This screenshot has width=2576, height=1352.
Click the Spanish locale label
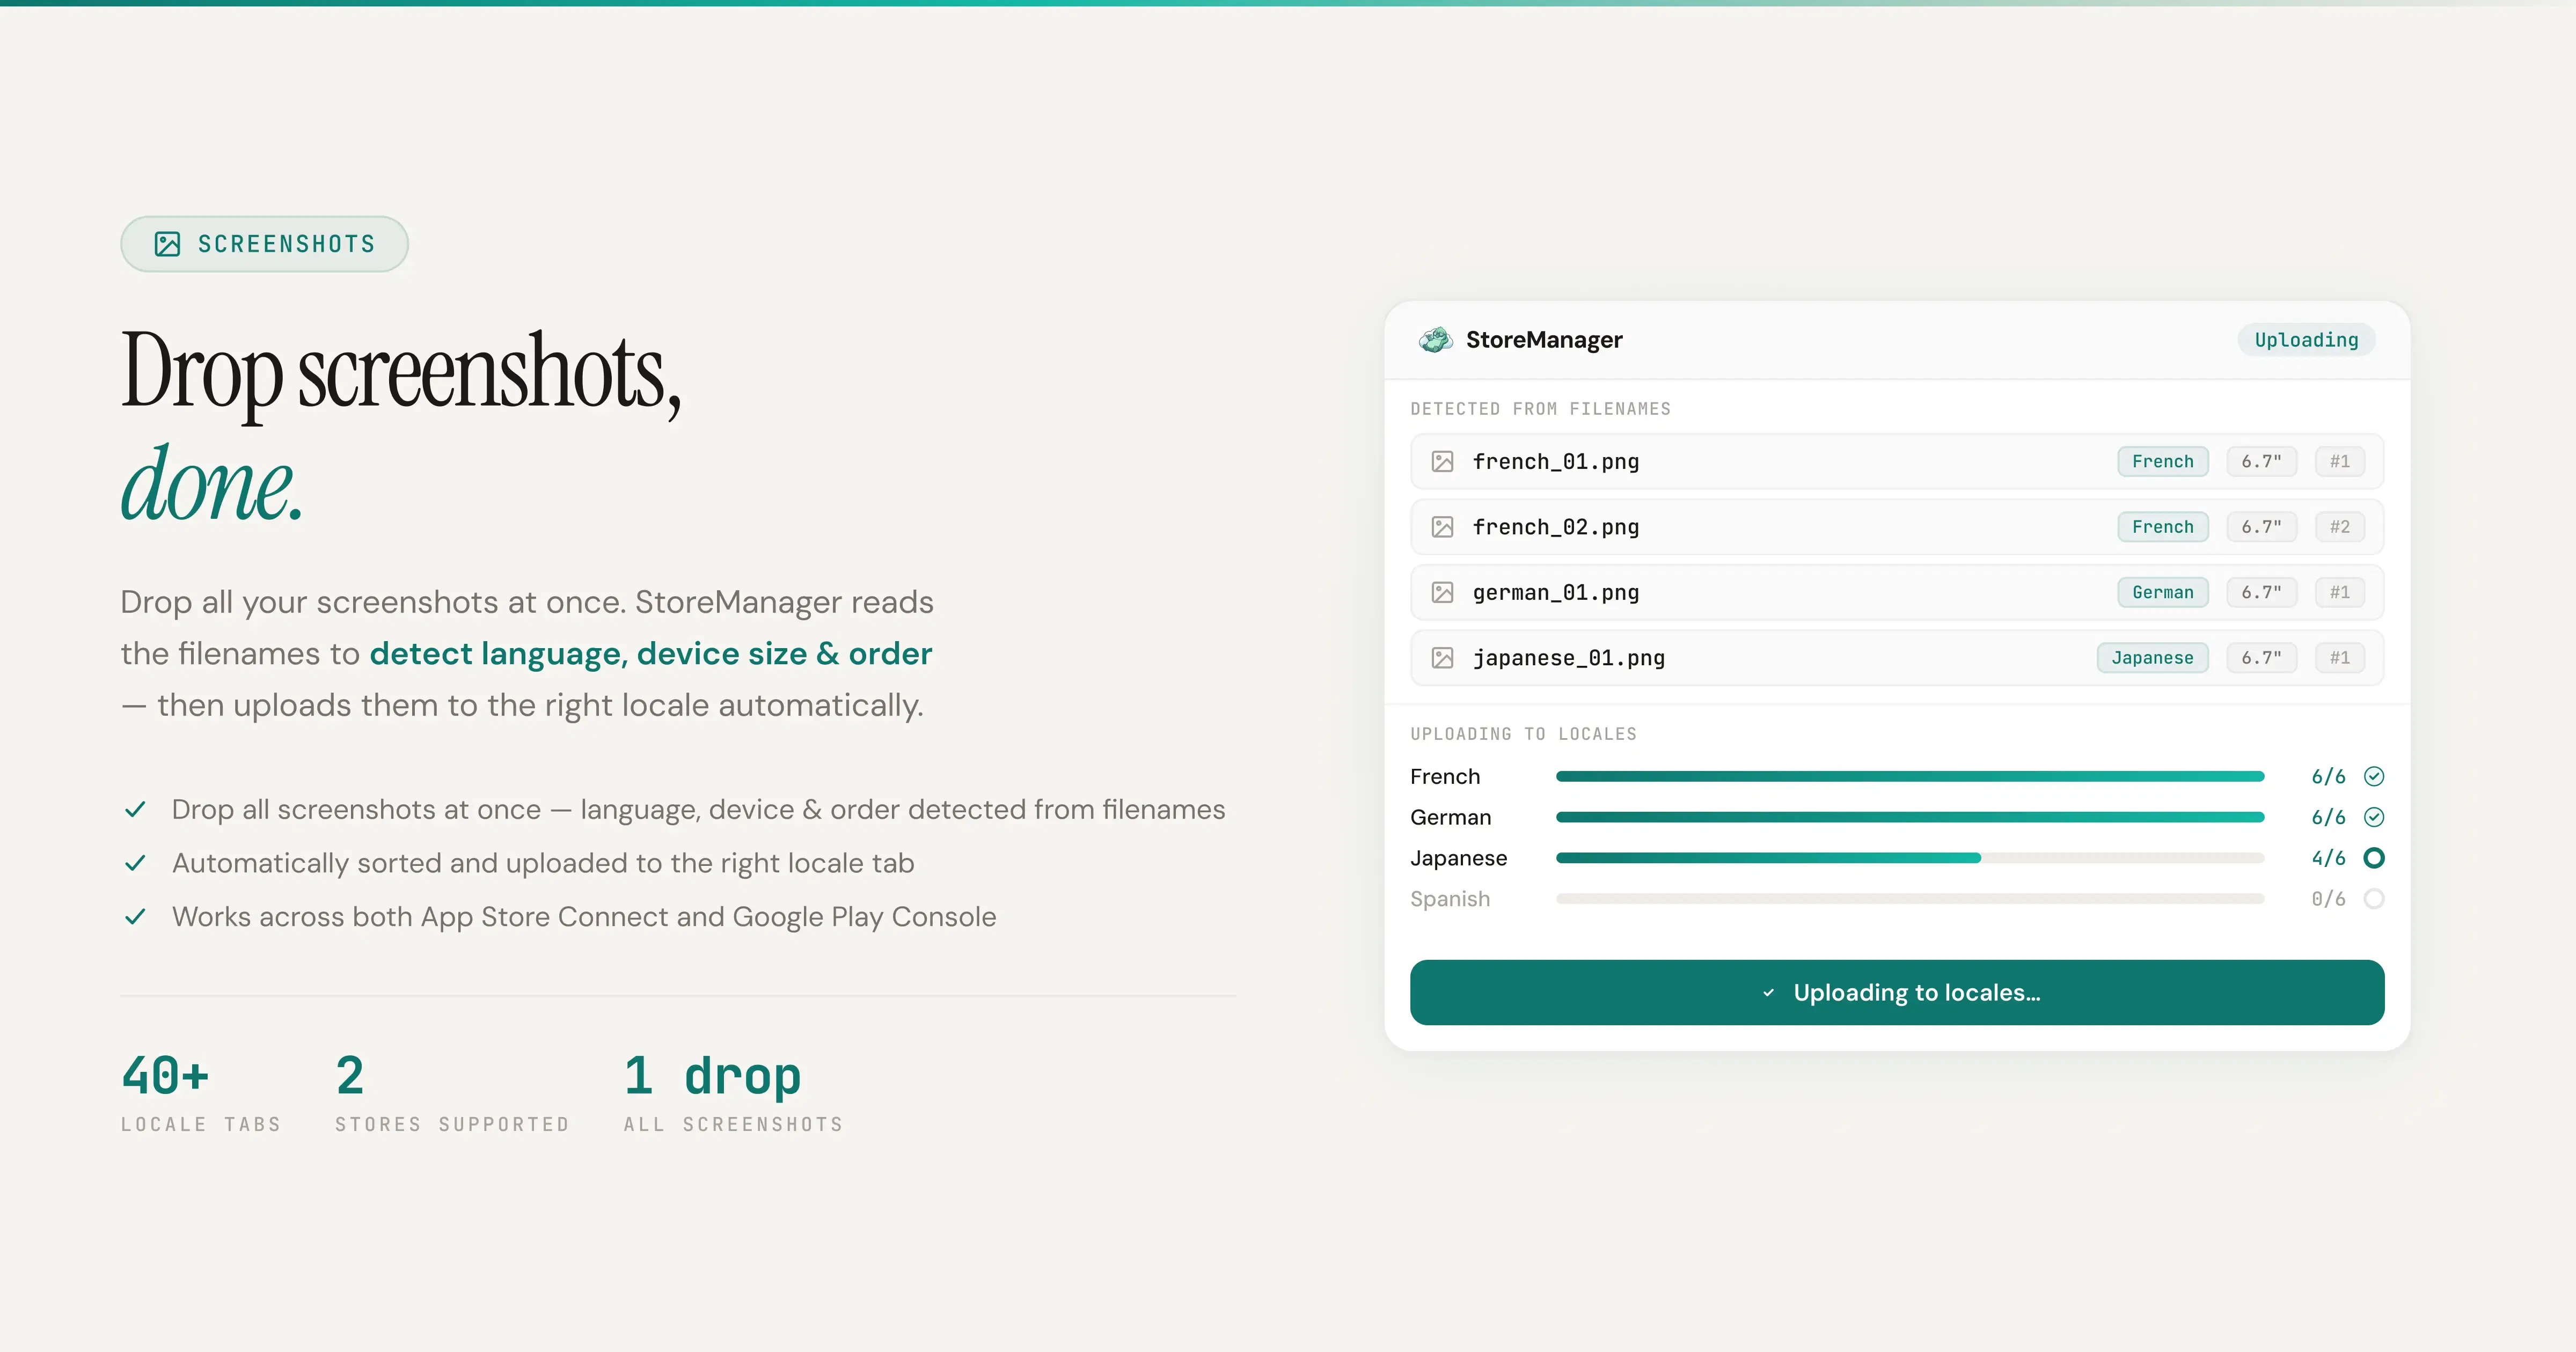coord(1450,899)
